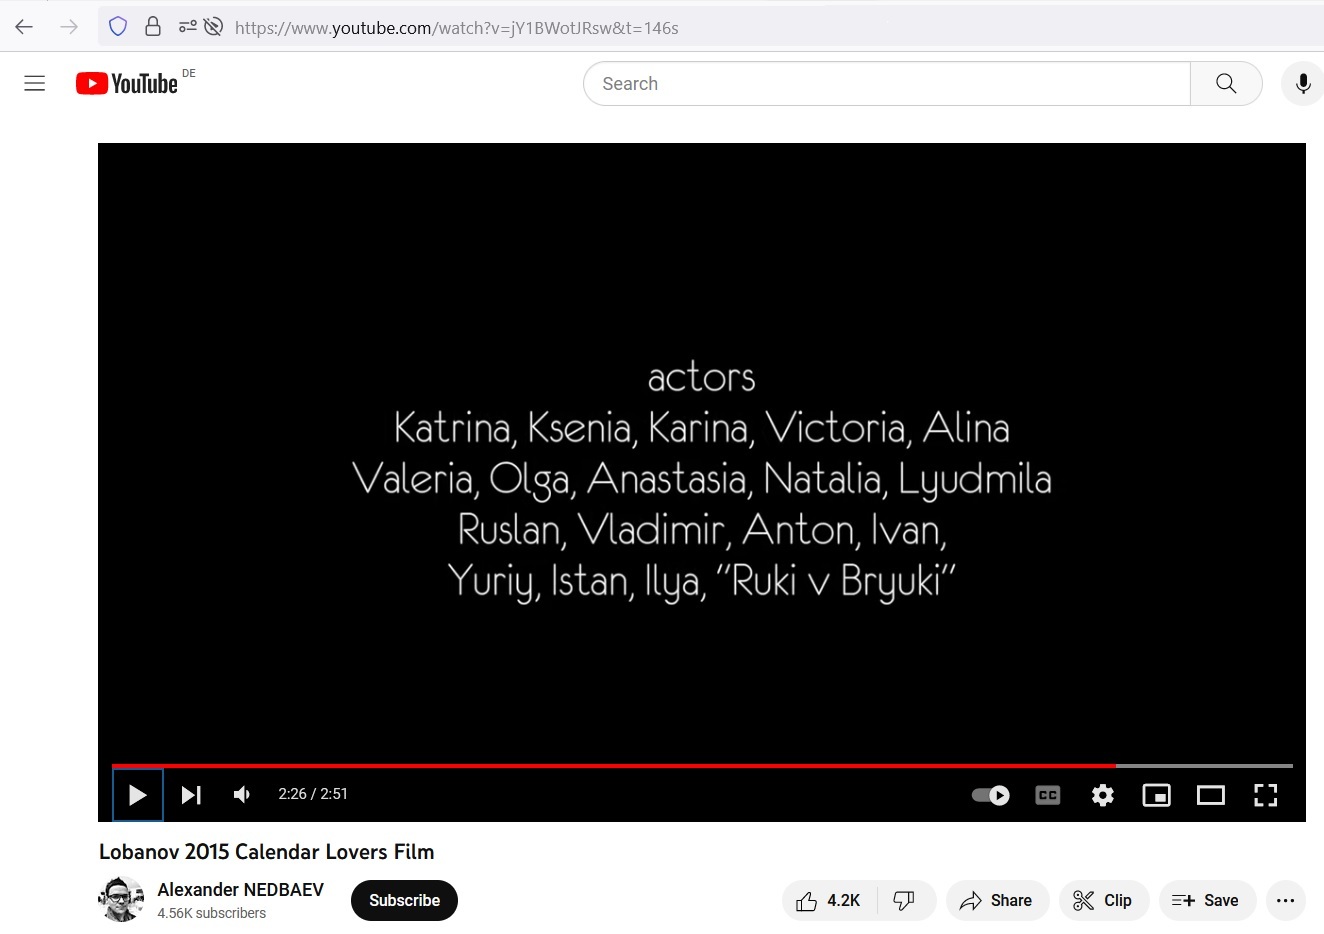Open Alexander NEDBAEV channel avatar
The height and width of the screenshot is (934, 1324).
(x=121, y=899)
